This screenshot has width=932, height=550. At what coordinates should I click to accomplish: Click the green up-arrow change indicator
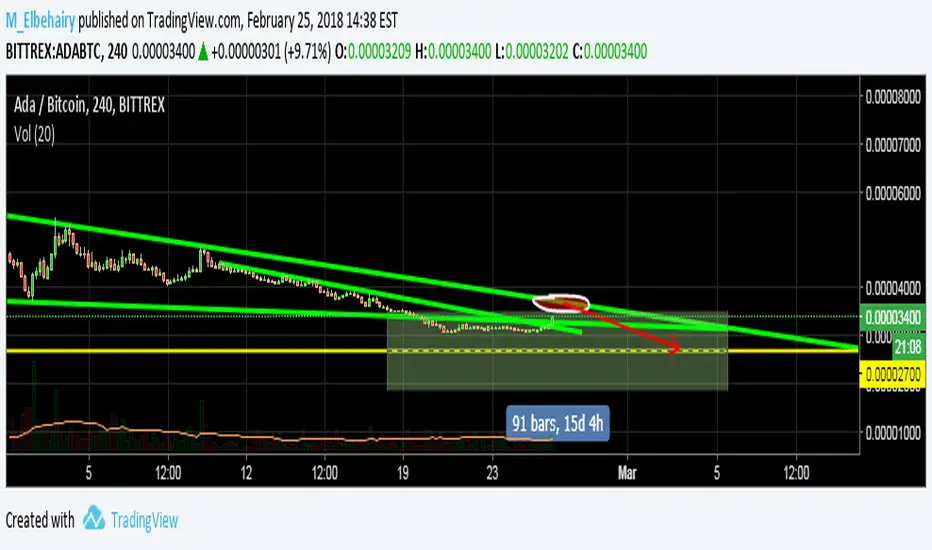click(x=203, y=52)
